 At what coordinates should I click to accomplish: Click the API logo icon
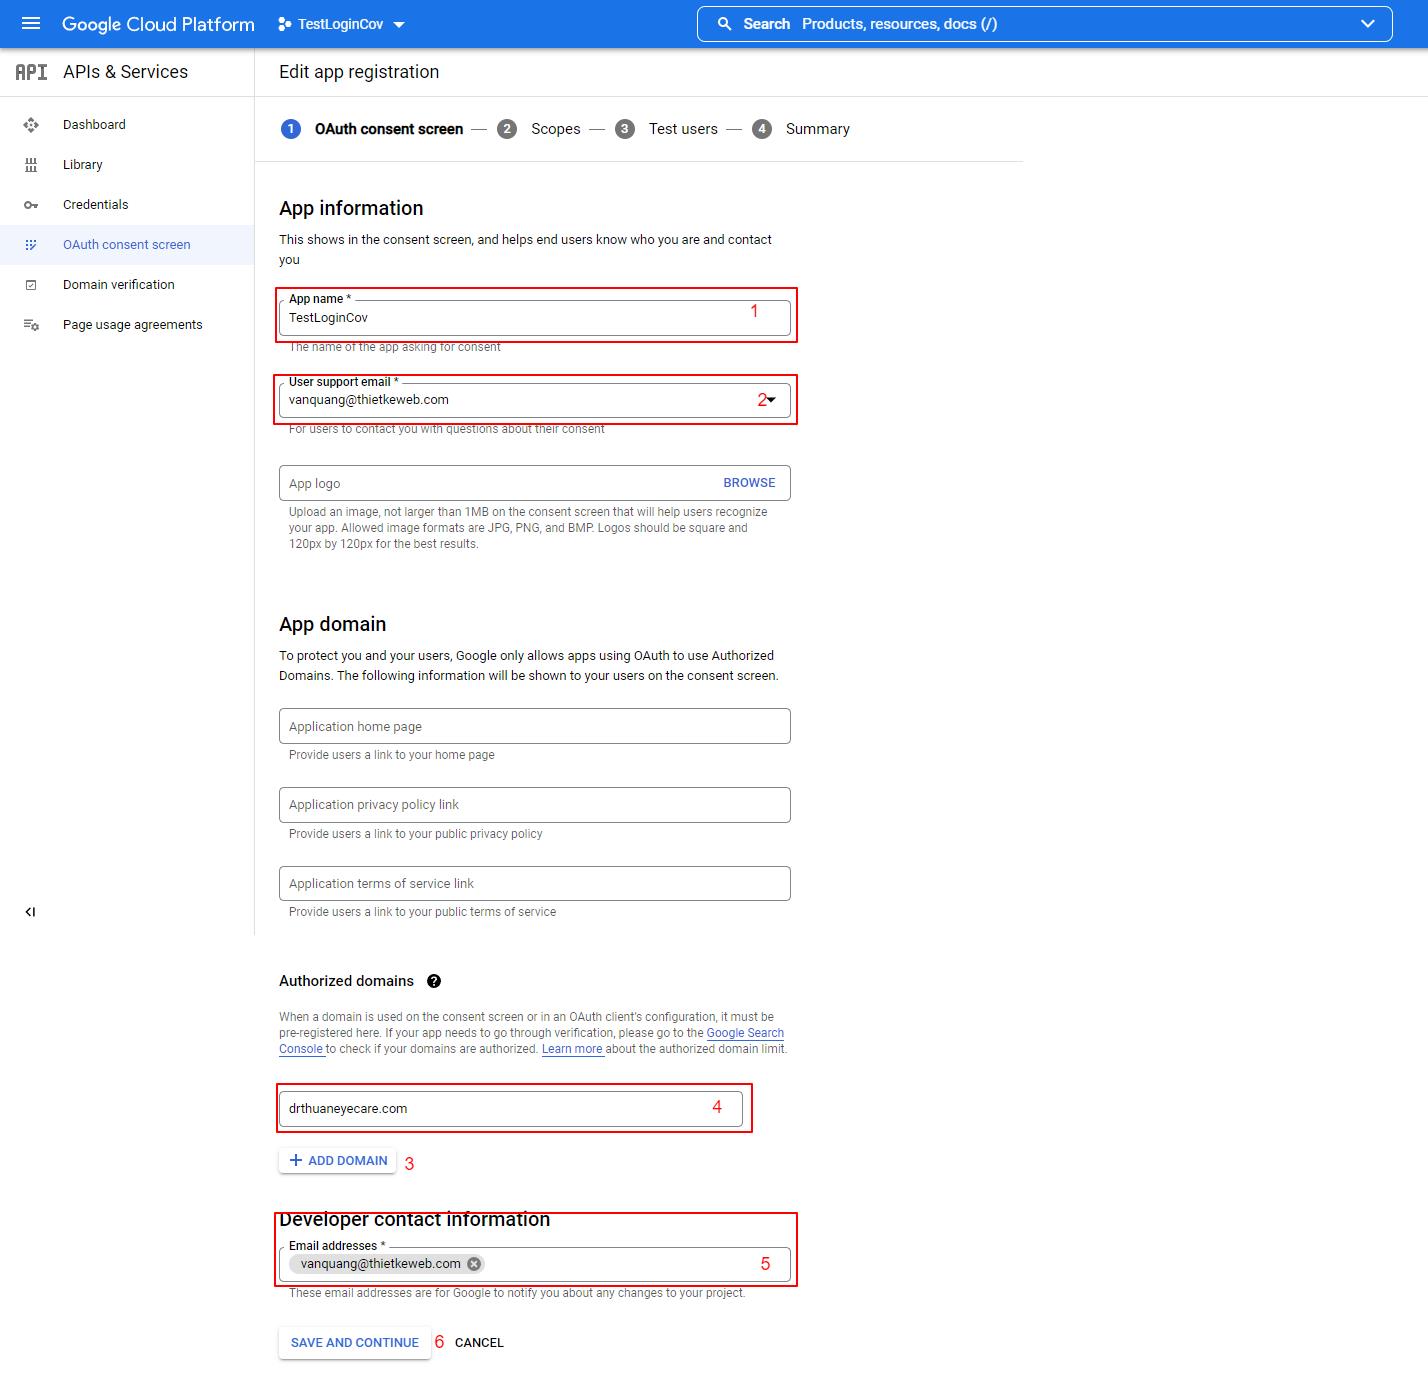[x=31, y=72]
